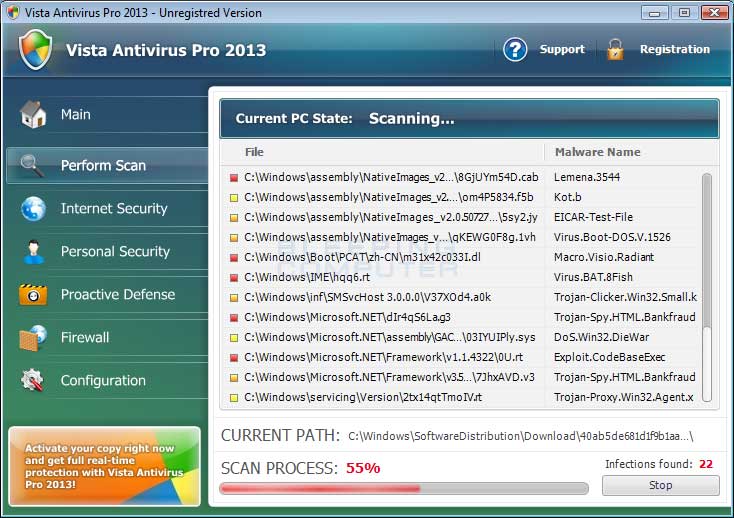Select the Virus.Boot-DOS.V.1526 entry
The height and width of the screenshot is (518, 734).
click(x=612, y=237)
